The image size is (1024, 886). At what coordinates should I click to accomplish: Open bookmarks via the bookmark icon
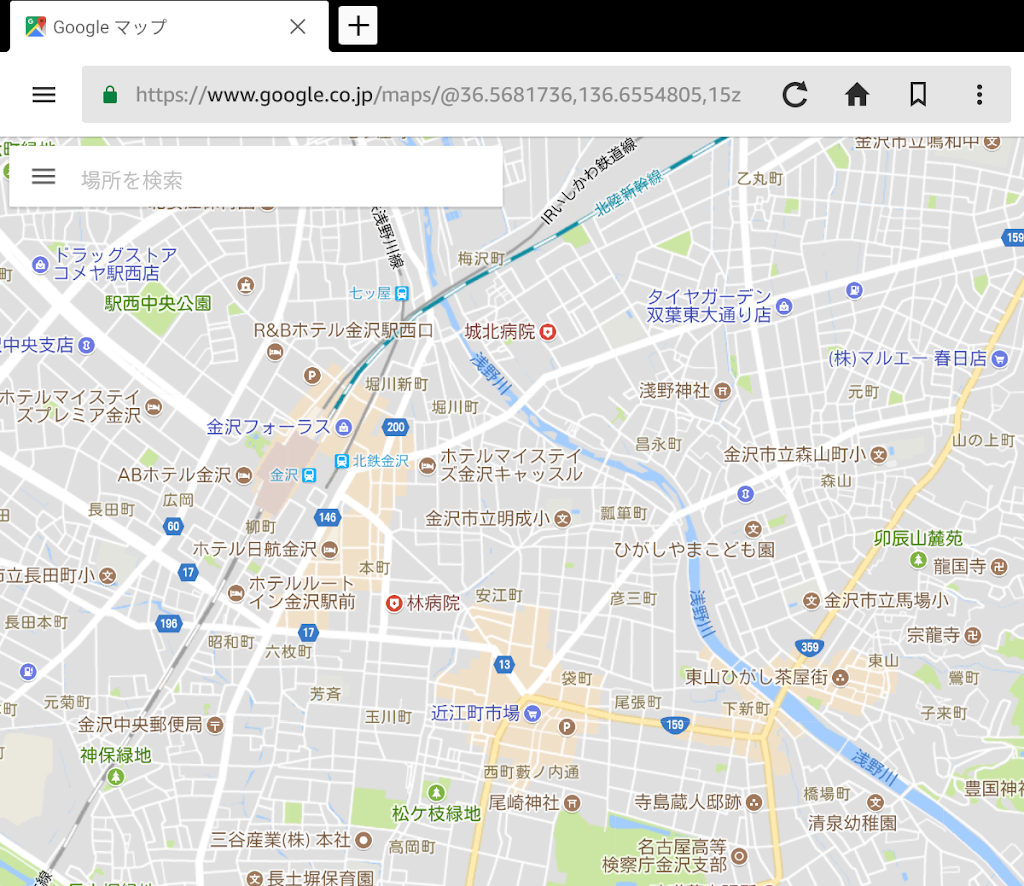pos(917,94)
